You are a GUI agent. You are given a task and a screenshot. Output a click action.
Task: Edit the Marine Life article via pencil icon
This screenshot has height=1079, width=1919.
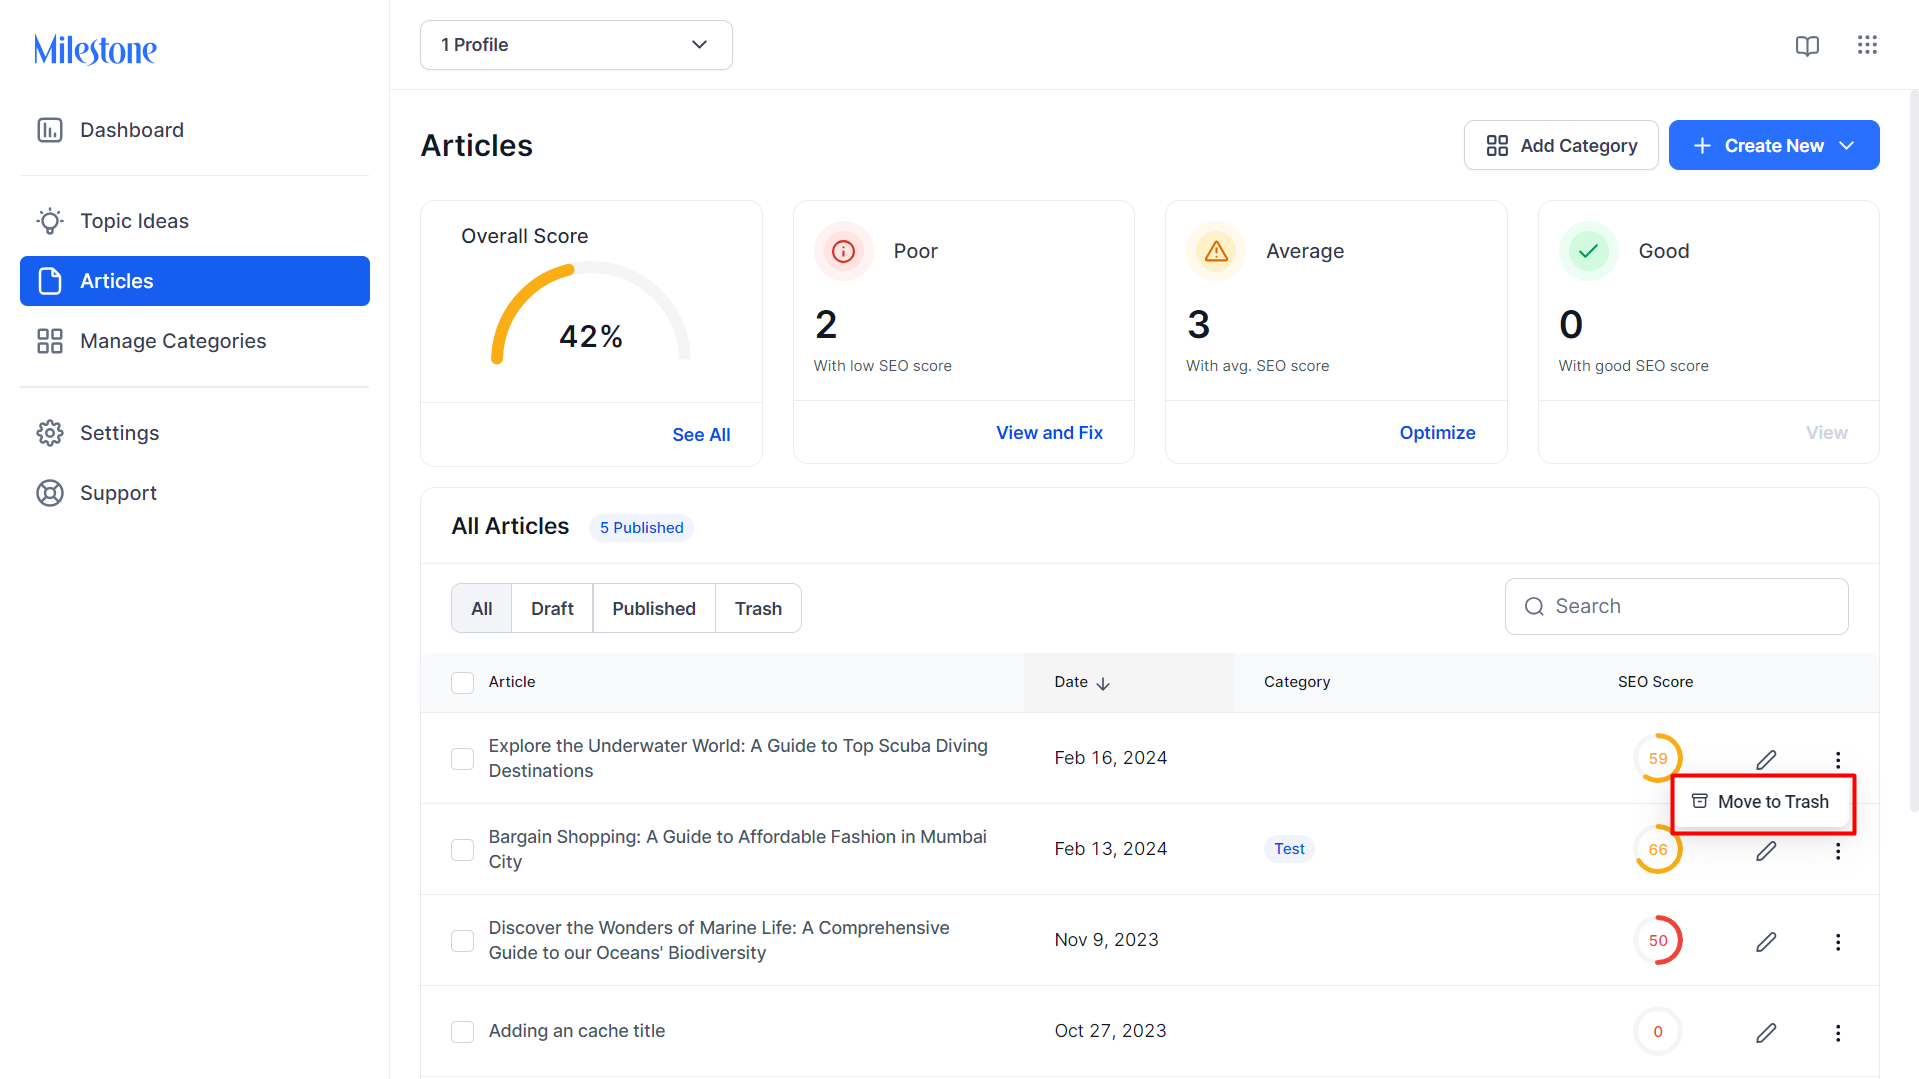click(1766, 941)
